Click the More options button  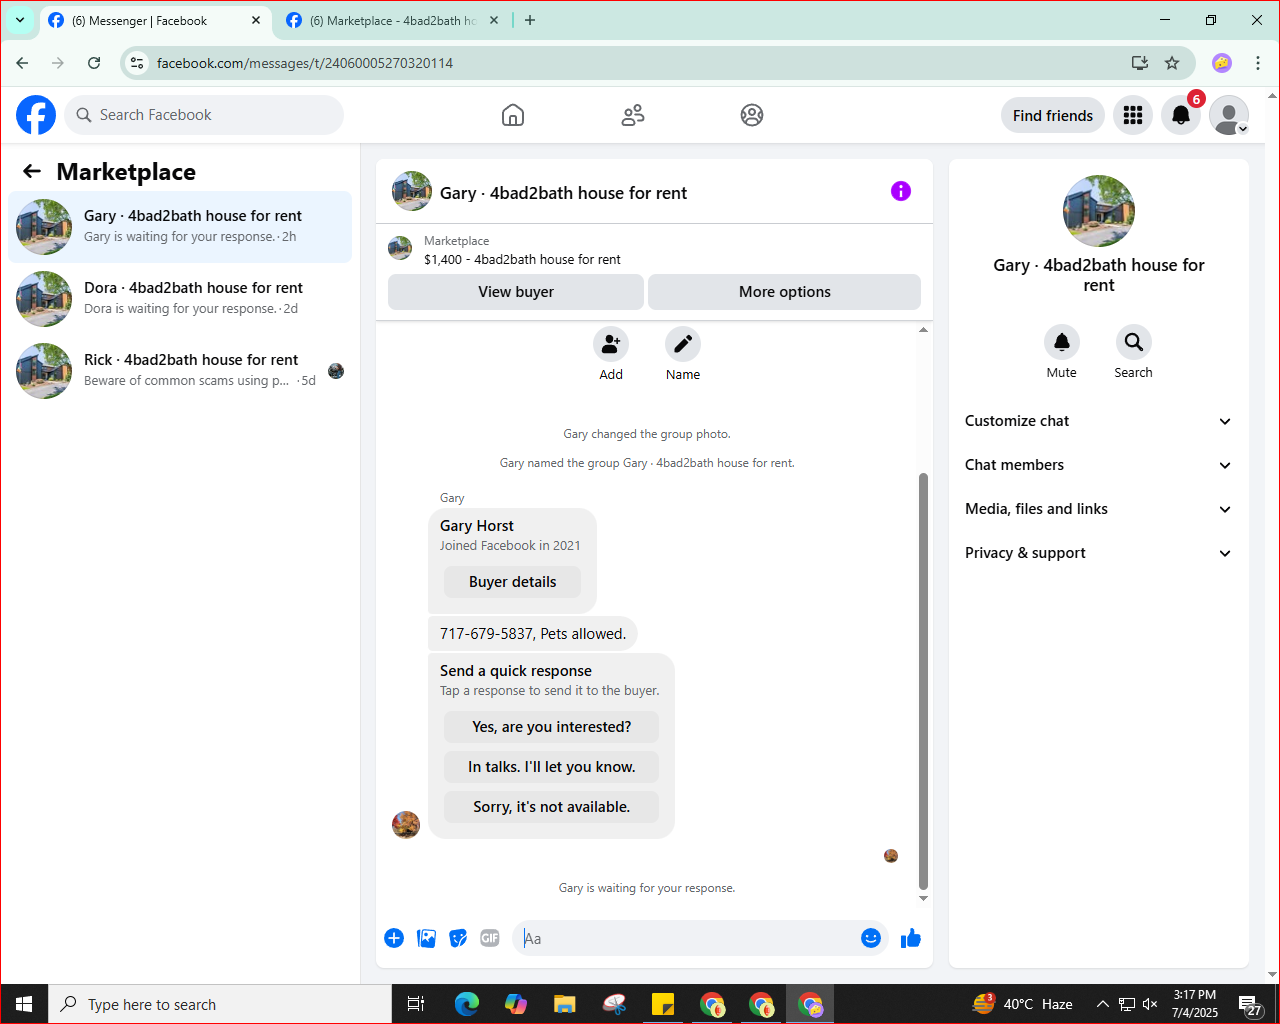pyautogui.click(x=785, y=292)
